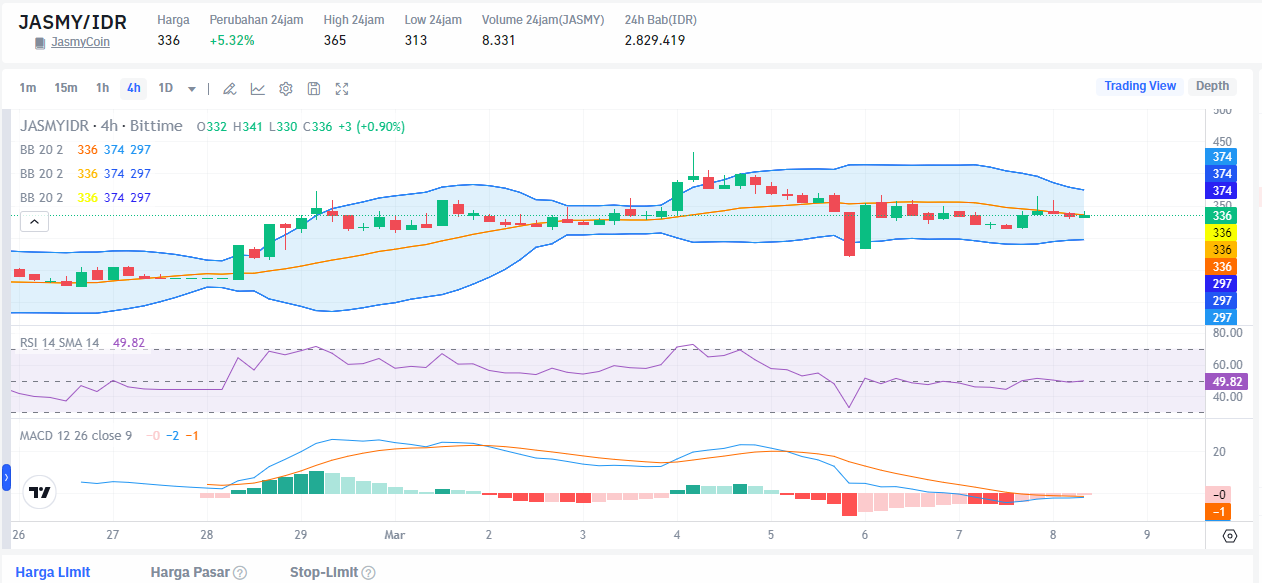This screenshot has width=1262, height=583.
Task: Click the help icon next to Stop-Limit
Action: click(368, 573)
